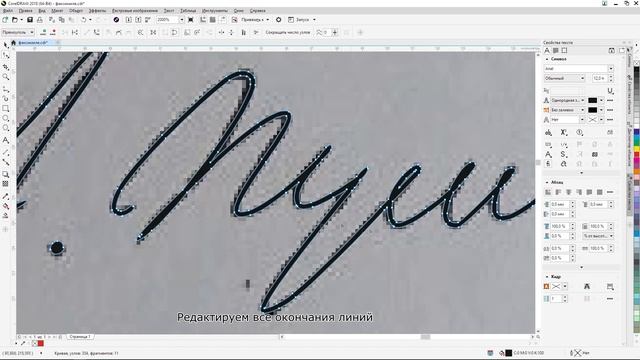Select the Interactive Fill tool
Image resolution: width=640 pixels, height=360 pixels.
pyautogui.click(x=6, y=206)
